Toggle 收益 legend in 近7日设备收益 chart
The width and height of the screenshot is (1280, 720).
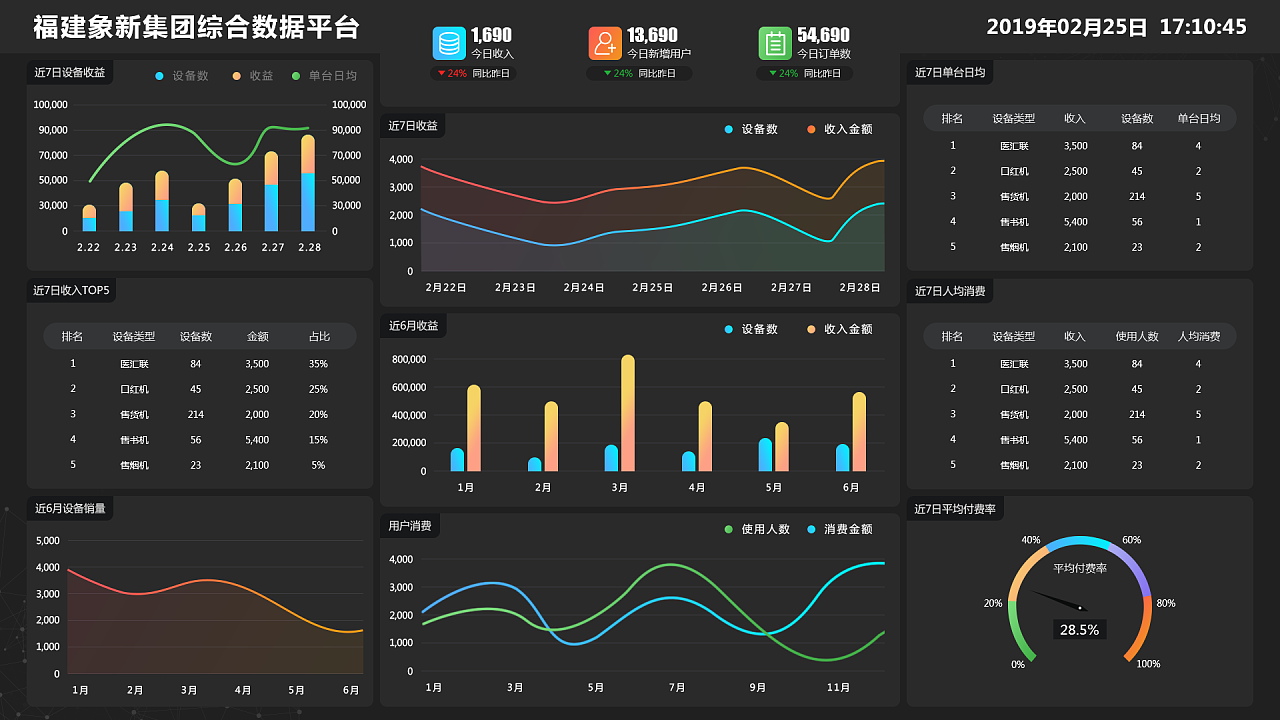pos(253,76)
